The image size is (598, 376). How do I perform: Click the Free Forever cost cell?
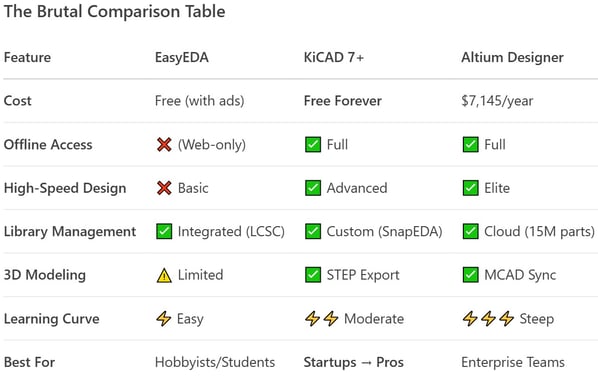[x=342, y=101]
